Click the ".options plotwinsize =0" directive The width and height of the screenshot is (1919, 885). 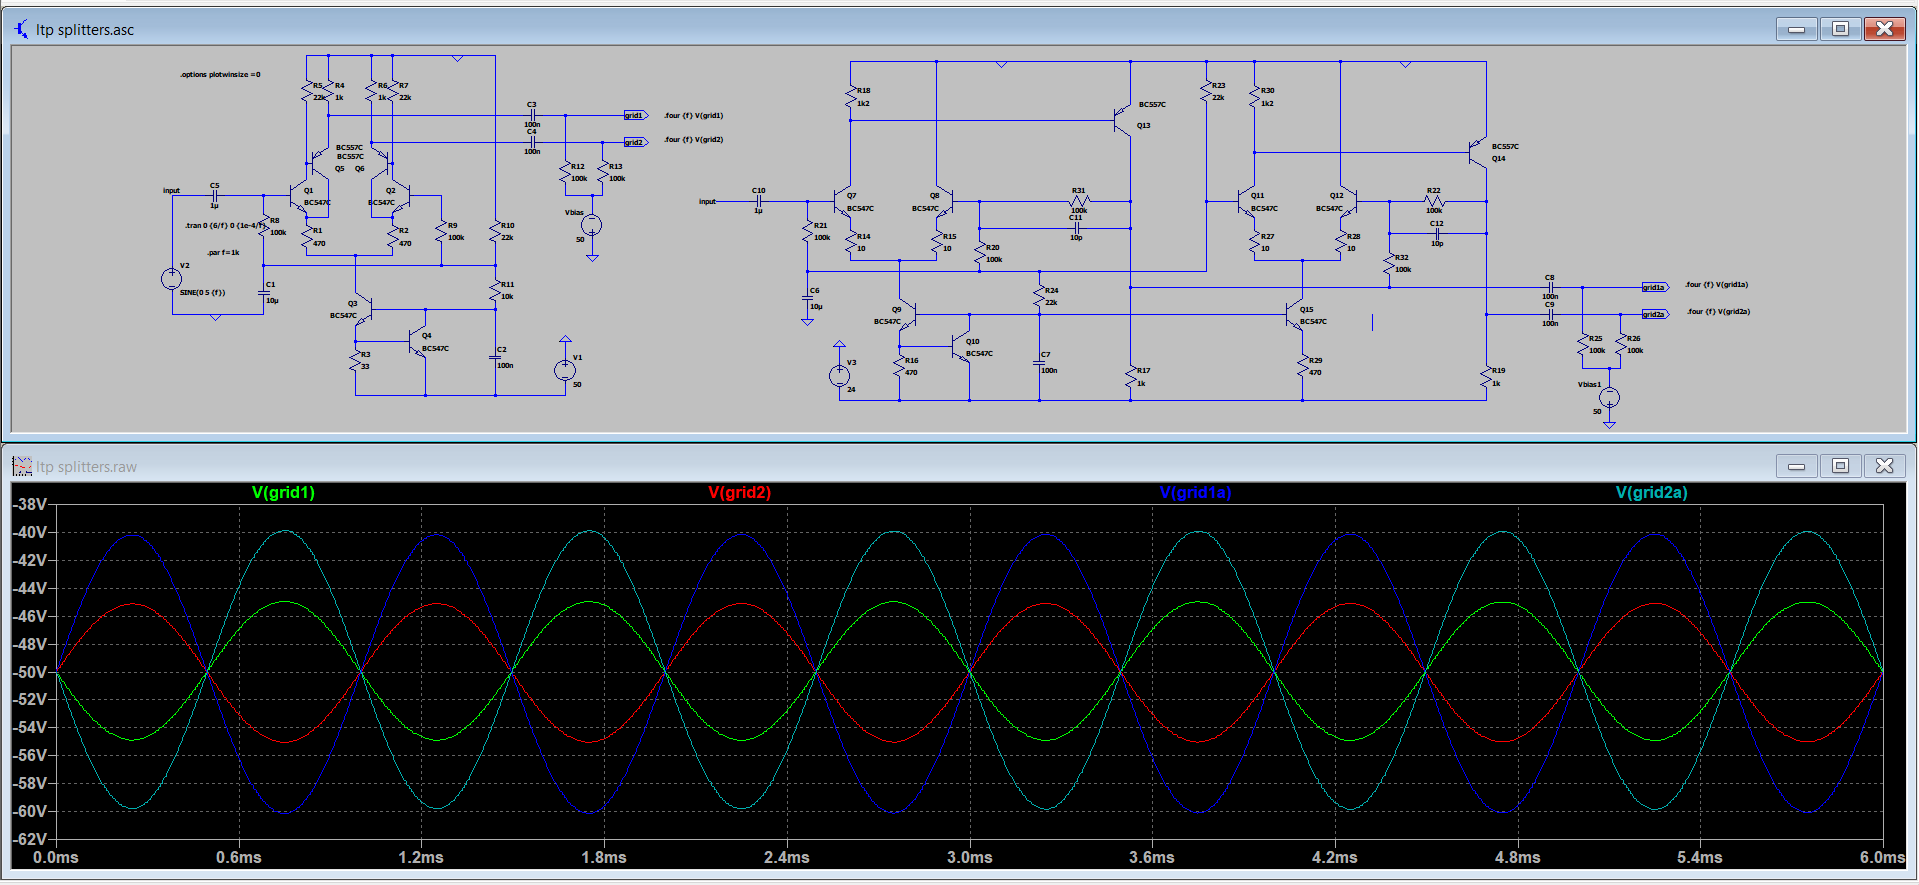(x=220, y=75)
